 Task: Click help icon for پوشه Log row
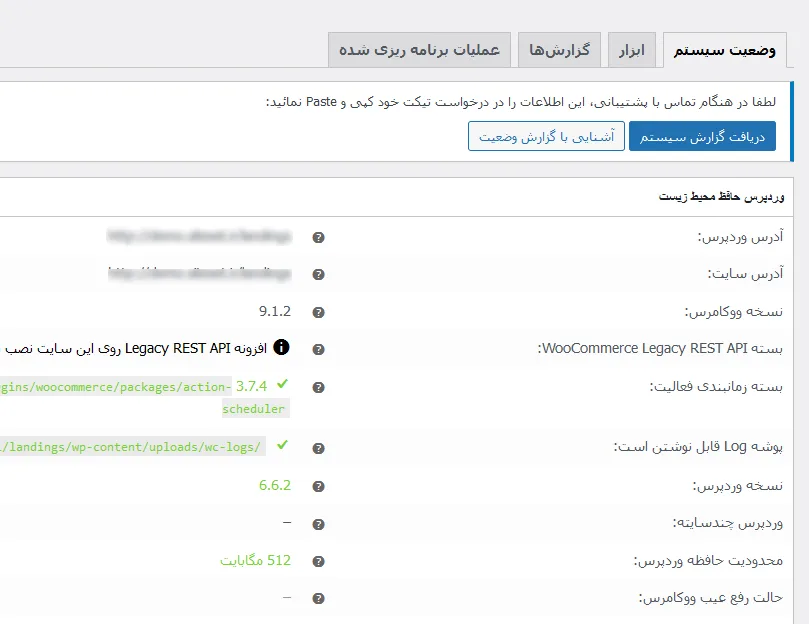(318, 448)
